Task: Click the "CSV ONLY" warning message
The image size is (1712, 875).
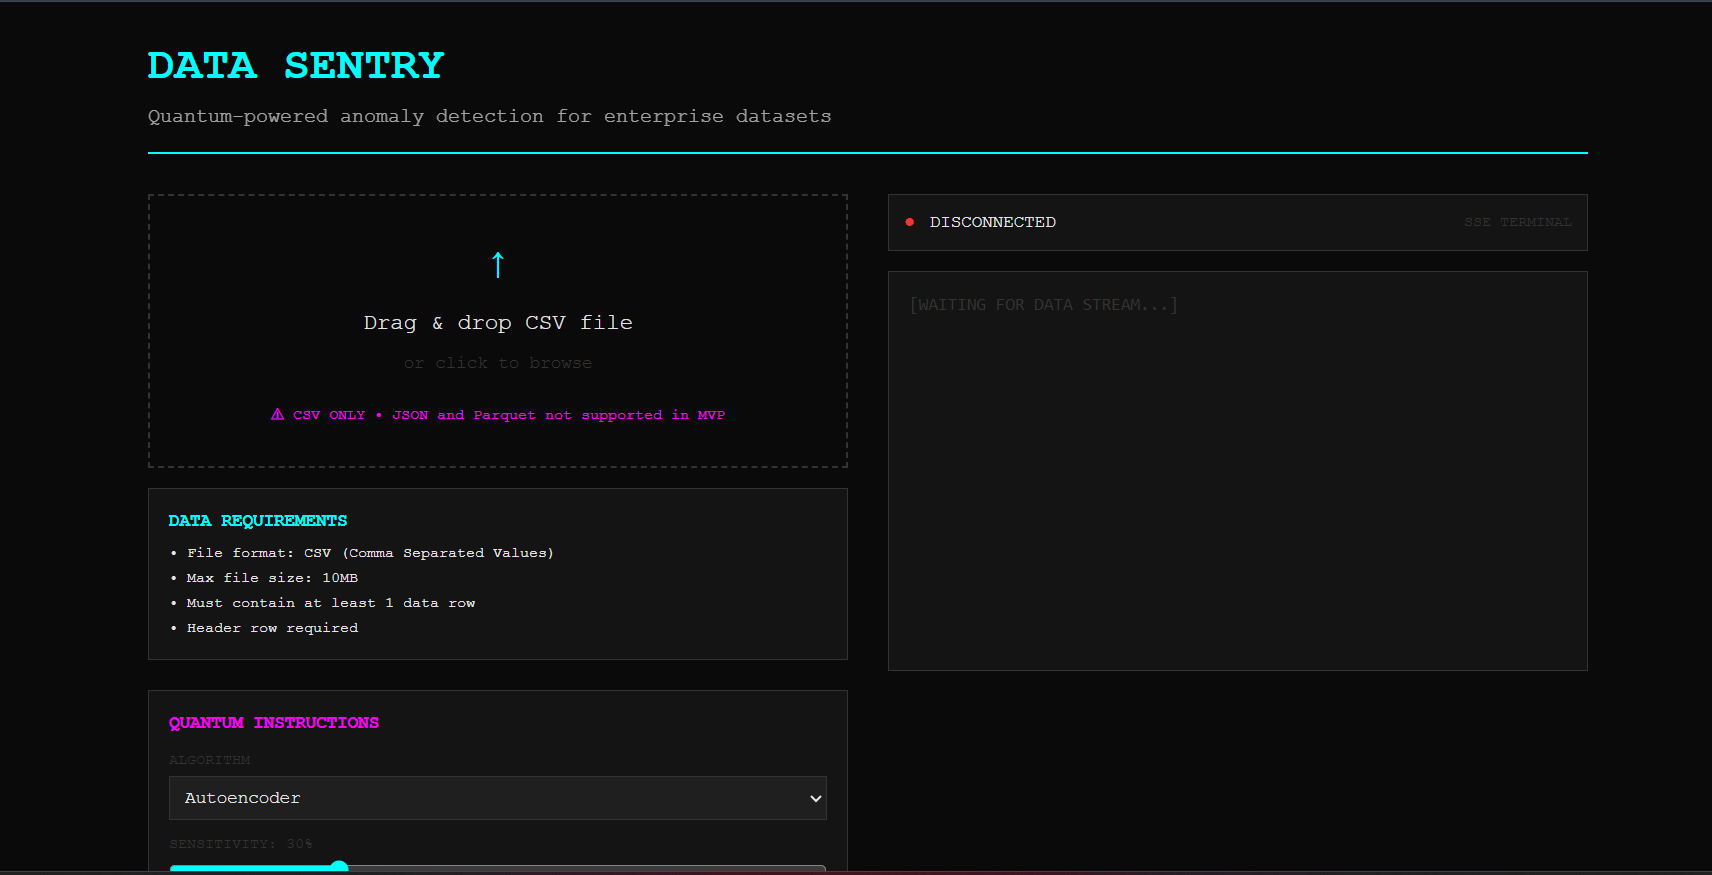Action: [498, 415]
